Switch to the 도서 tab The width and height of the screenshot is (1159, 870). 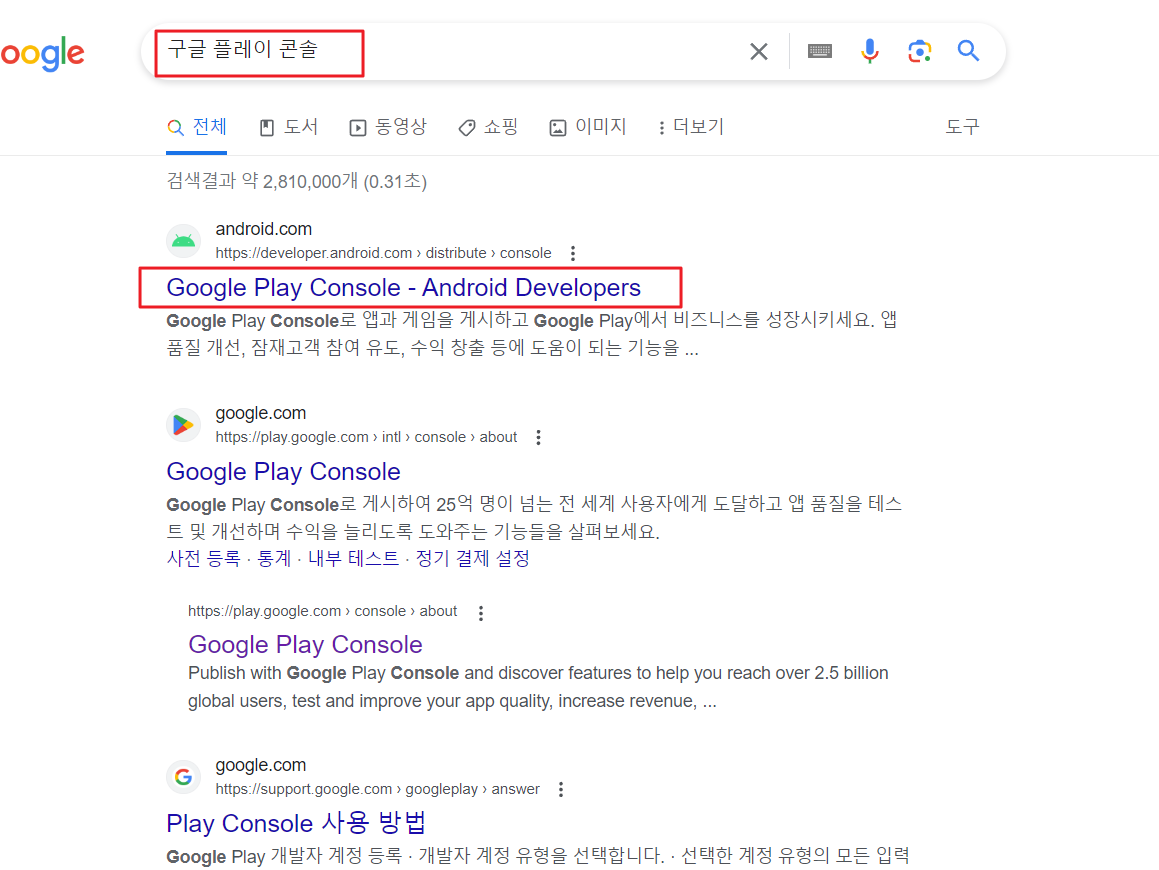(x=289, y=127)
